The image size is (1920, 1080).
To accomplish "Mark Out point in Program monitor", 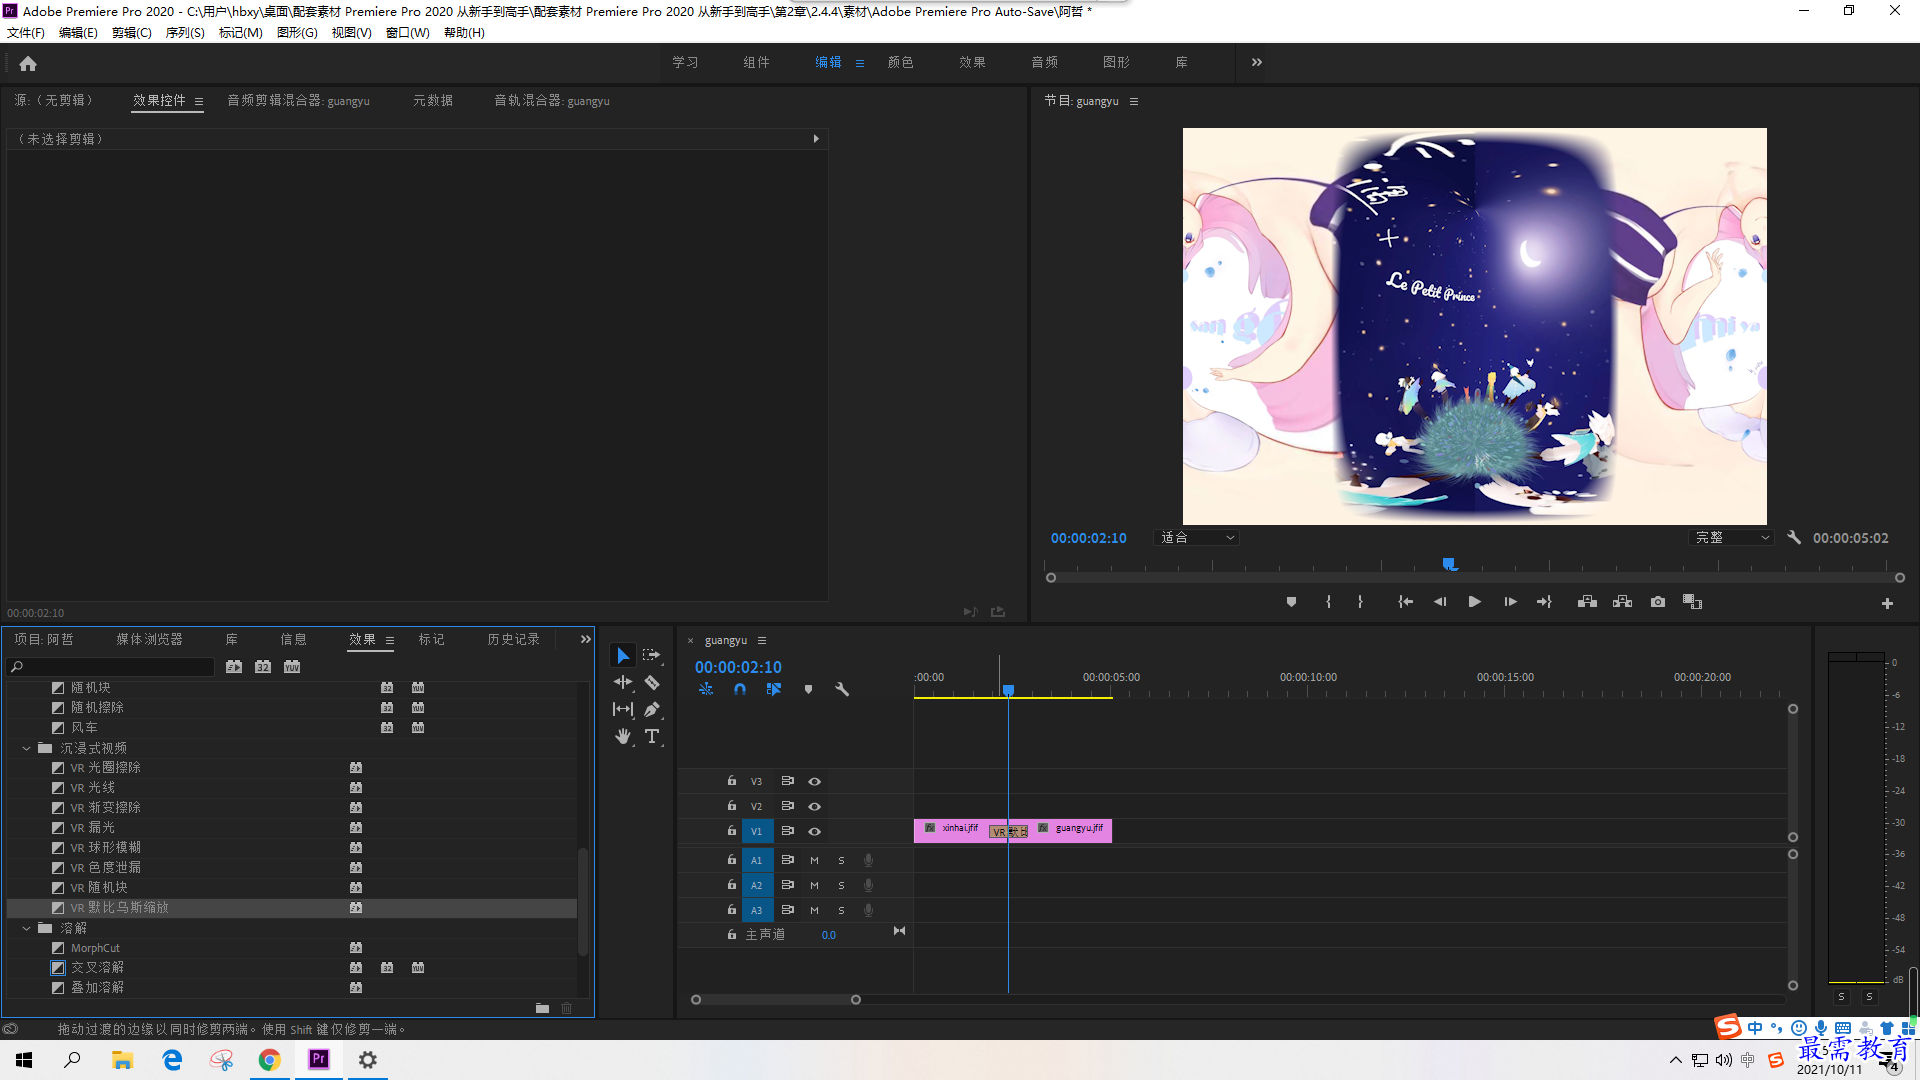I will 1360,602.
